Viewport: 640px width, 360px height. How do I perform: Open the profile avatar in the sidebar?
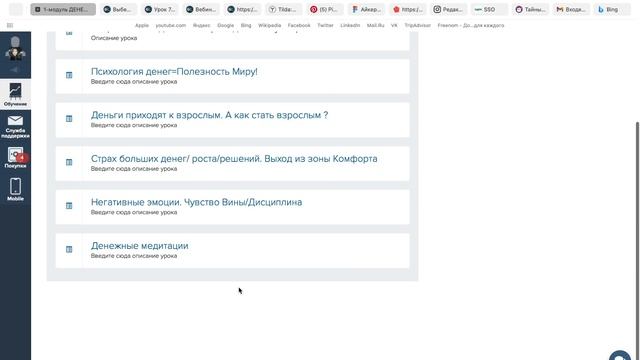point(15,48)
